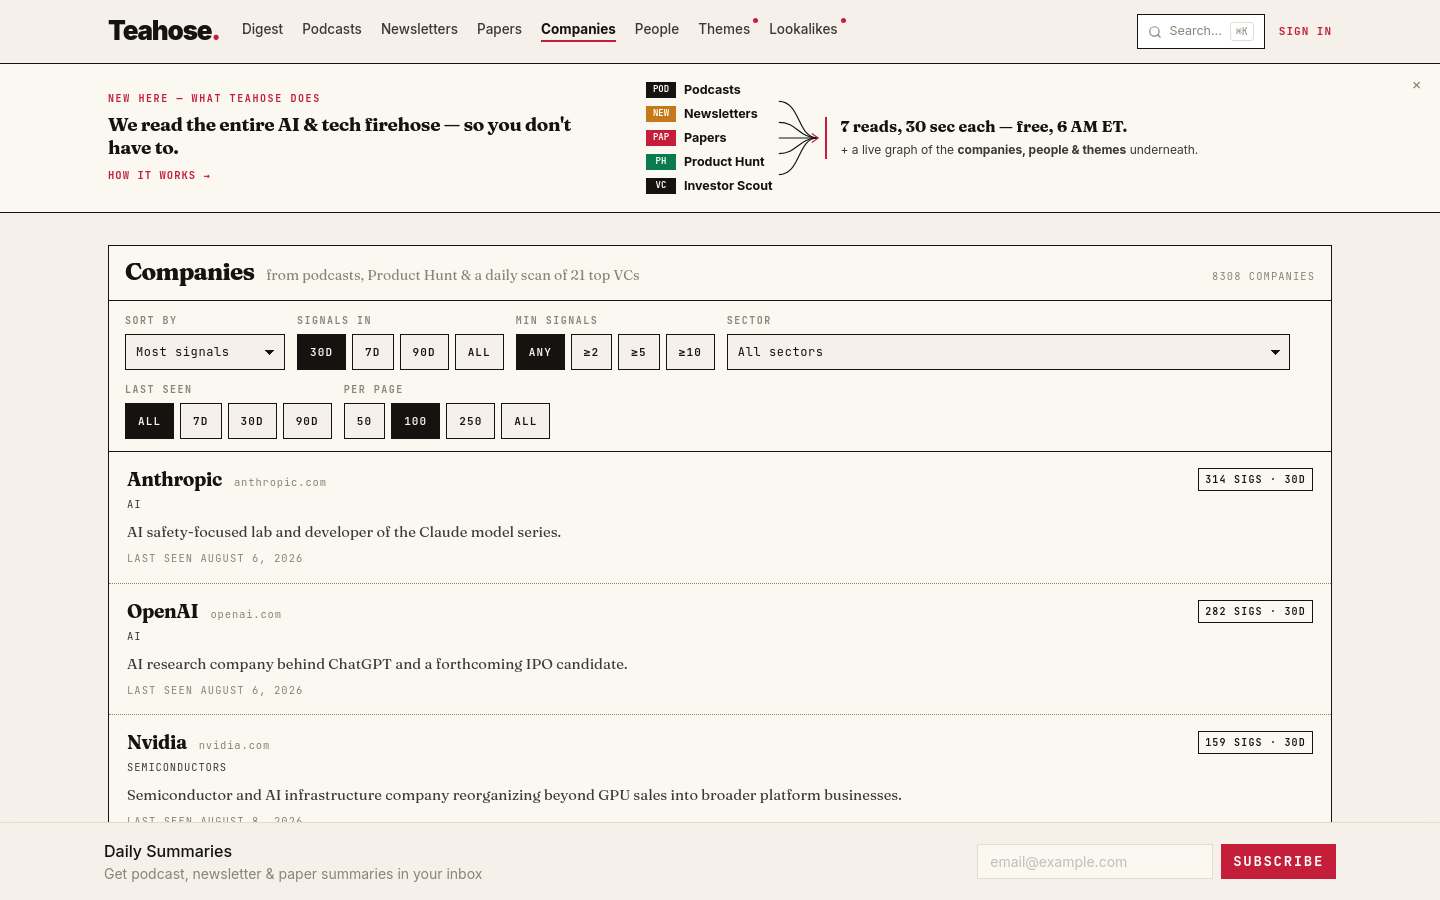Open Newsletters in the top navigation
1440x900 pixels.
tap(419, 29)
